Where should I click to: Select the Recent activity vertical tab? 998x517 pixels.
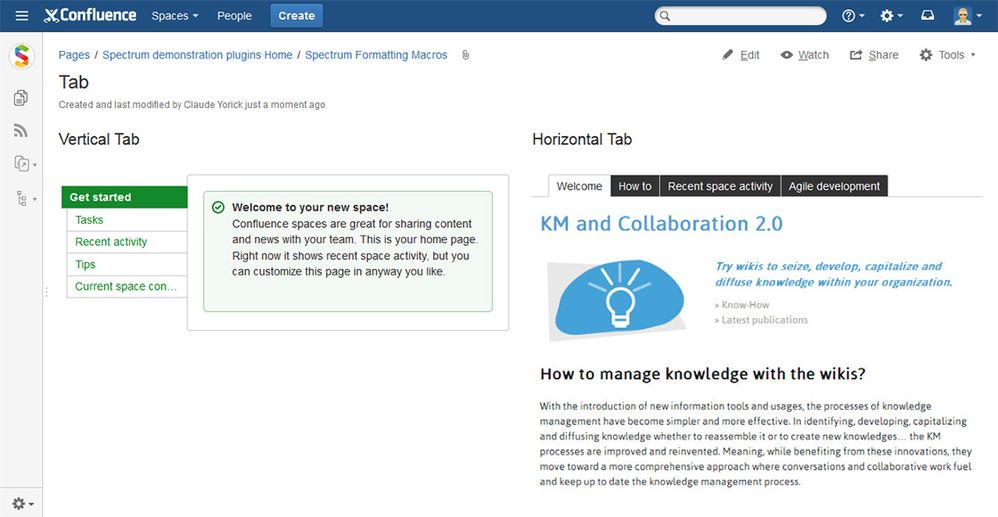pos(127,242)
